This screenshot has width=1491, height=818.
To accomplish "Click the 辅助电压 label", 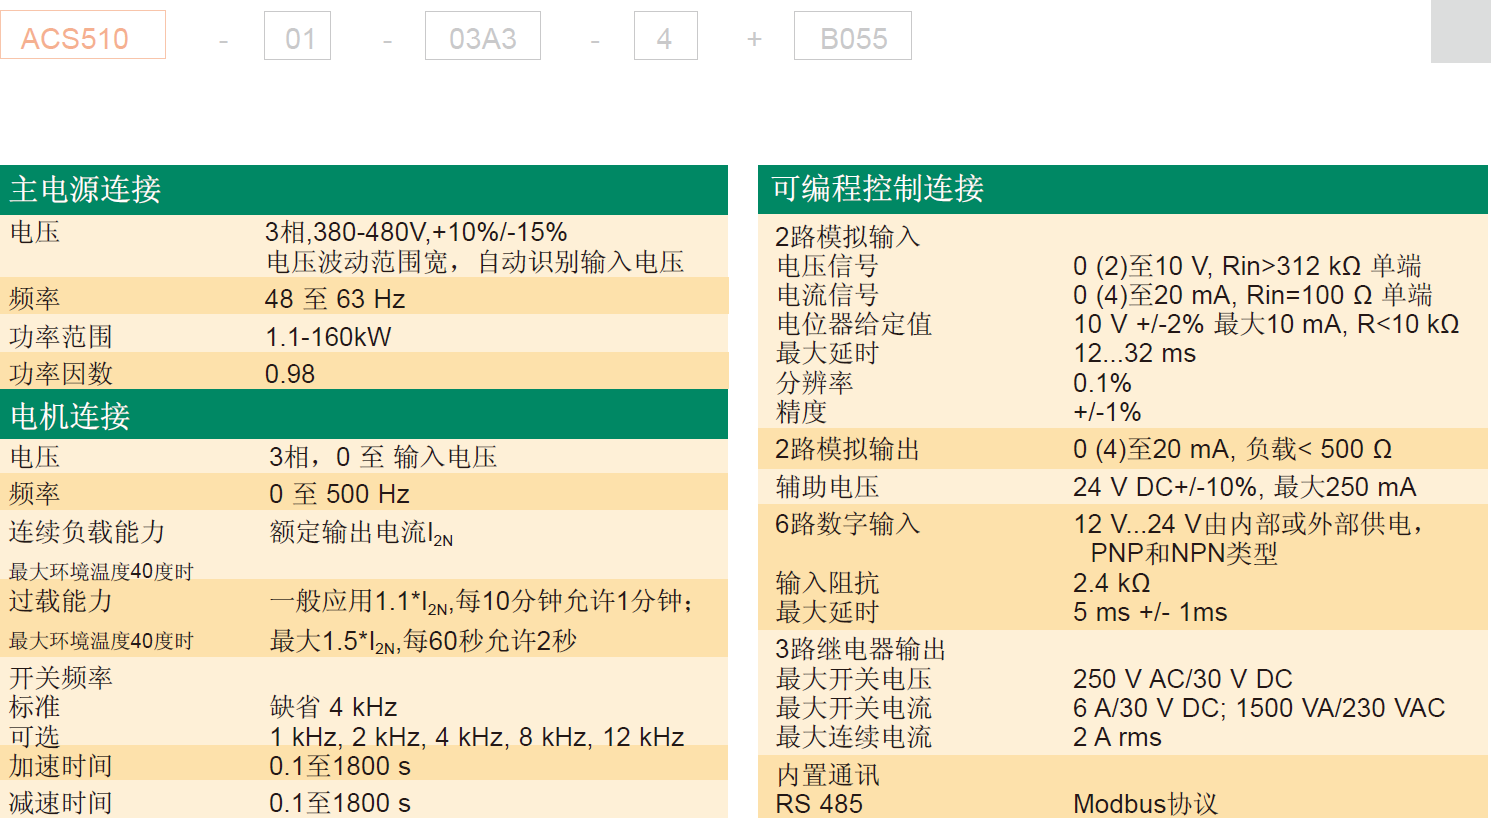I will [828, 487].
